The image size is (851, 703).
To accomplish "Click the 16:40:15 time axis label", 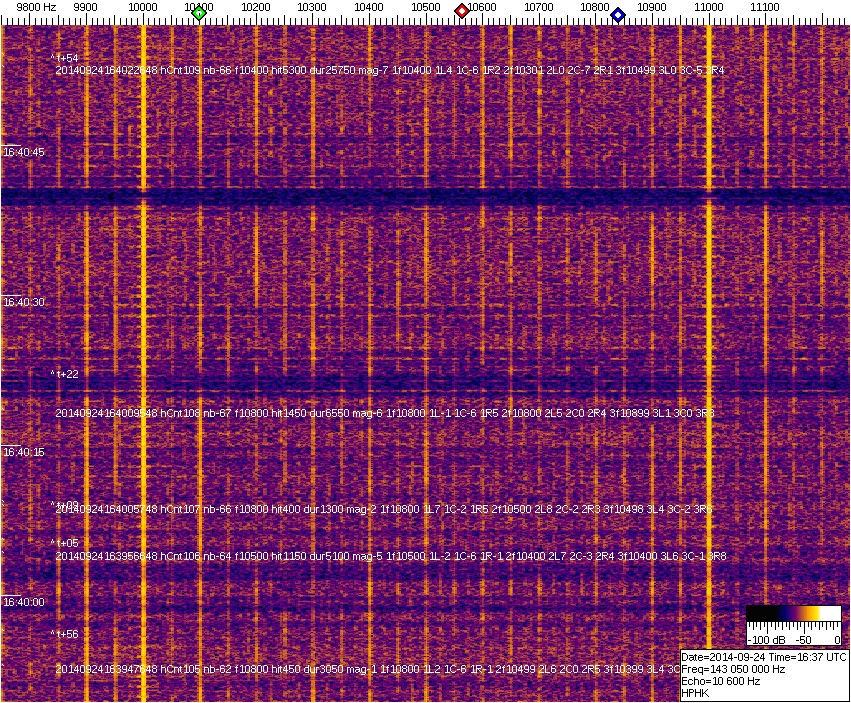I will (x=24, y=452).
